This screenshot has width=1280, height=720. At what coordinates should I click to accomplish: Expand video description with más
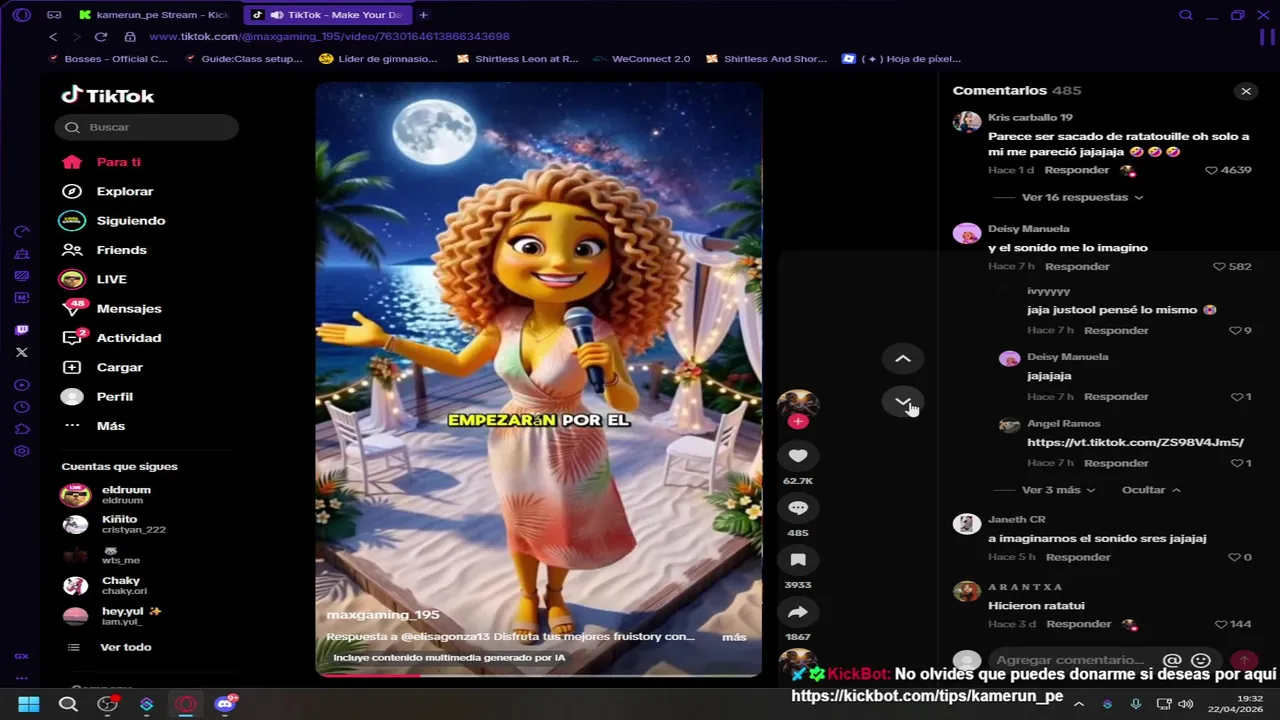coord(734,637)
